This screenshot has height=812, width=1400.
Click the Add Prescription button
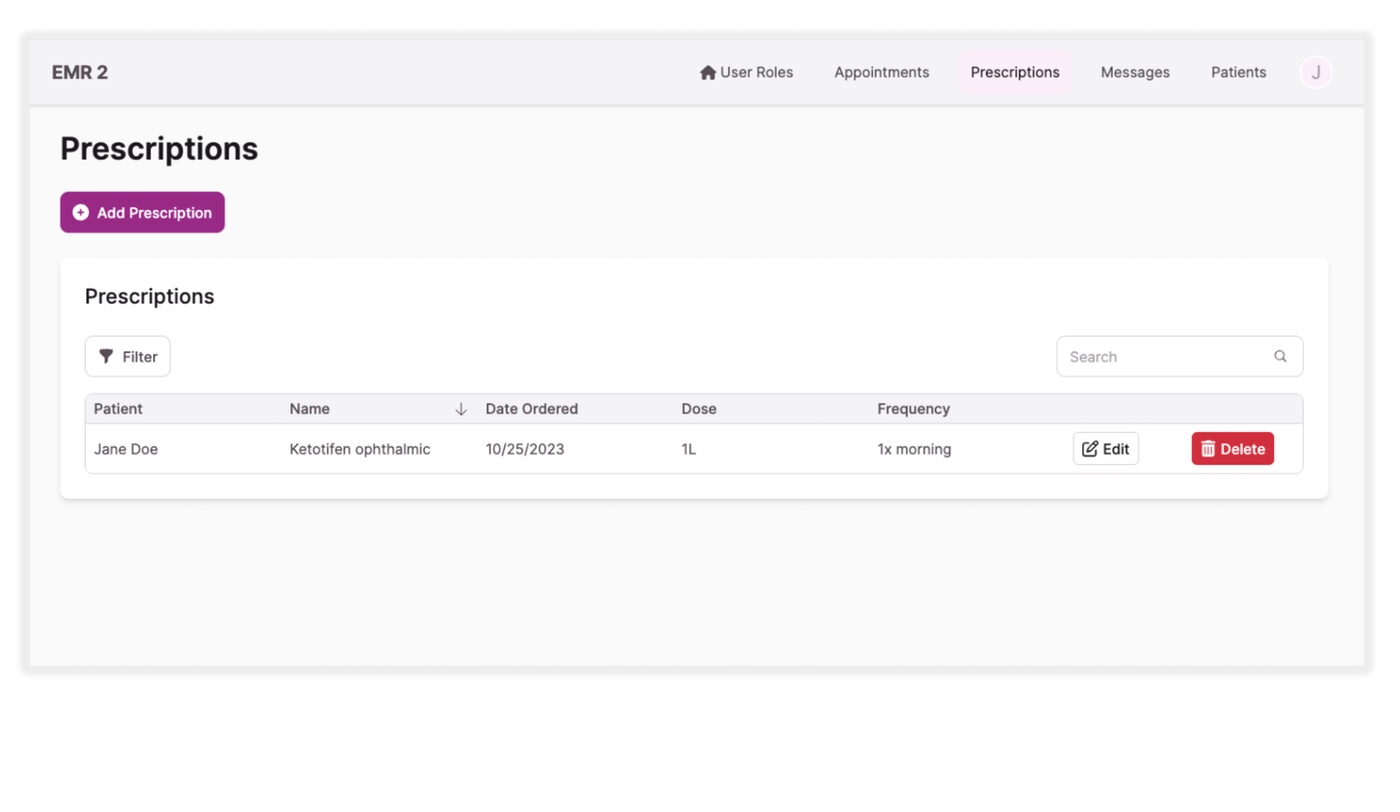(142, 213)
